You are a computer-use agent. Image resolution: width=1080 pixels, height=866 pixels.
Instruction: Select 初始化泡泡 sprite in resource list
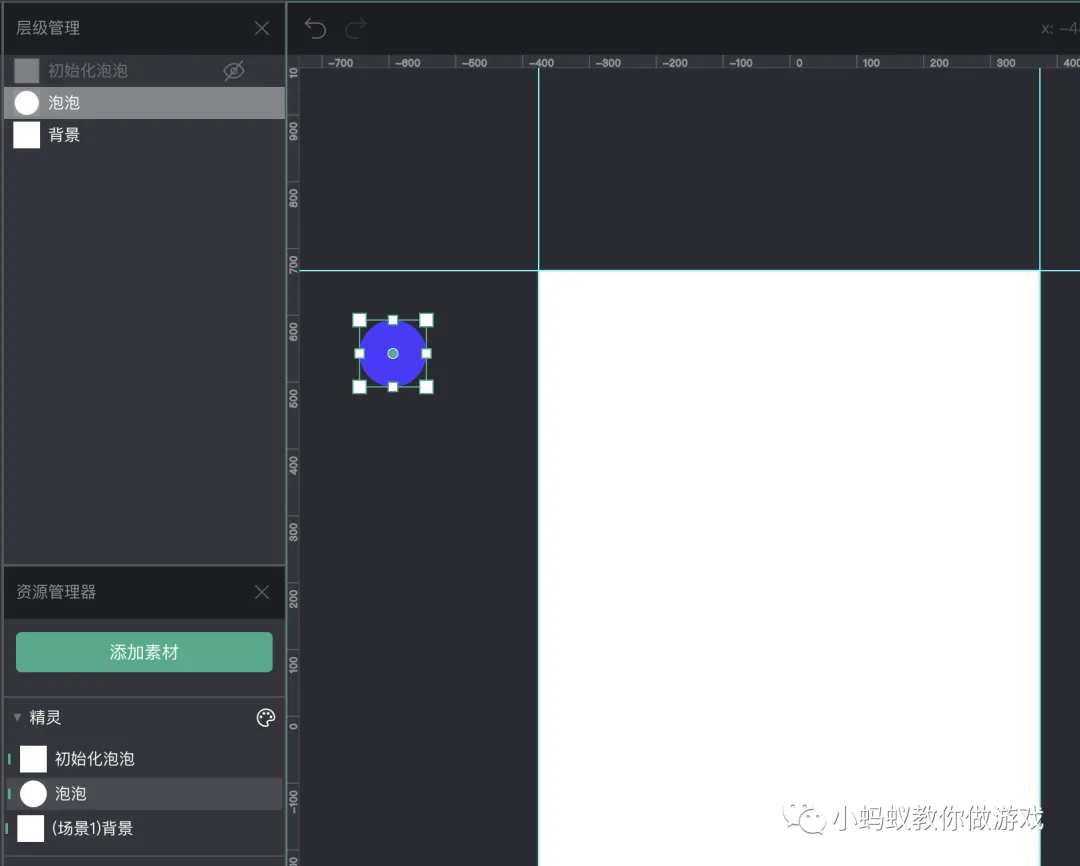pyautogui.click(x=145, y=759)
